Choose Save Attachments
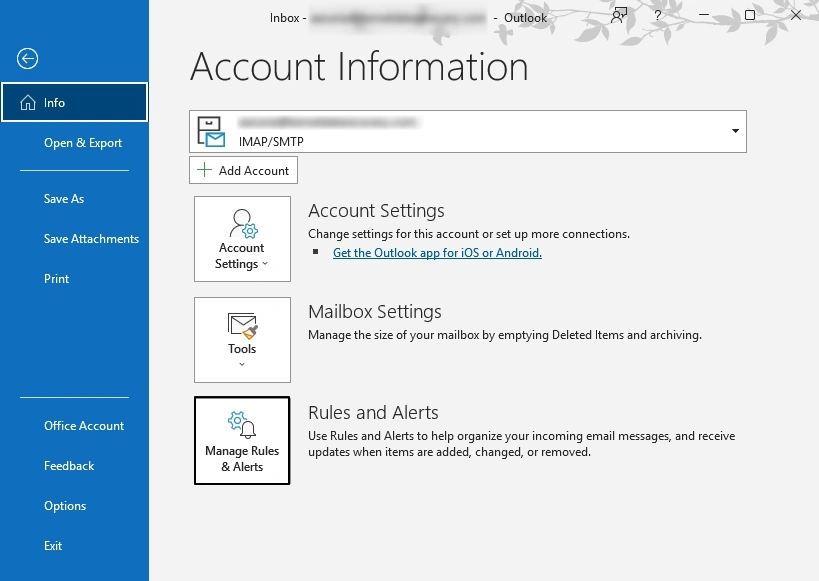Screen dimensions: 819x581 [x=91, y=239]
